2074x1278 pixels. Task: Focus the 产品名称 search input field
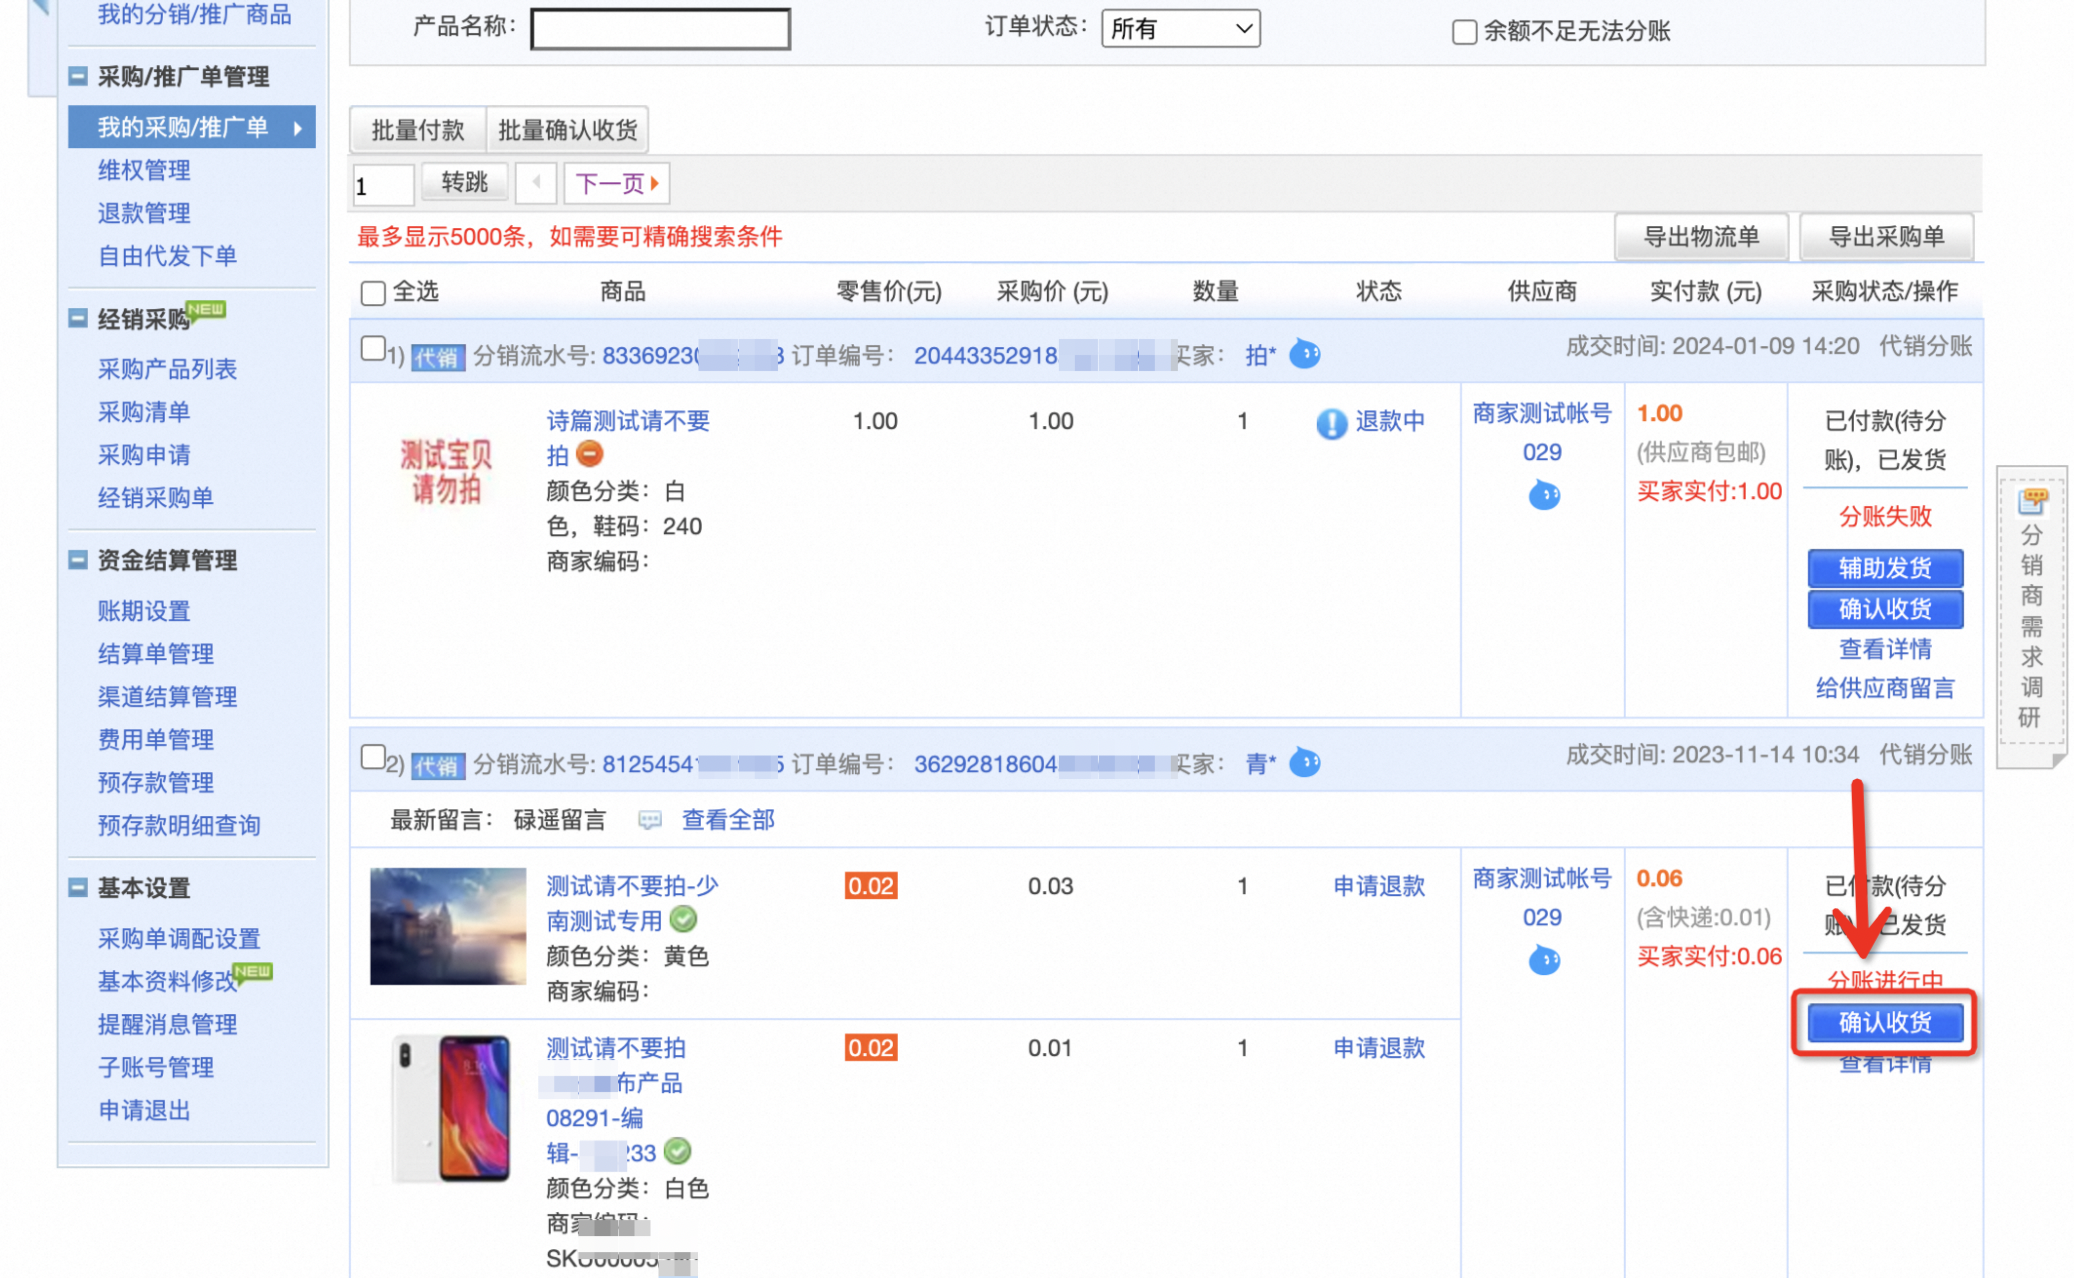coord(660,28)
